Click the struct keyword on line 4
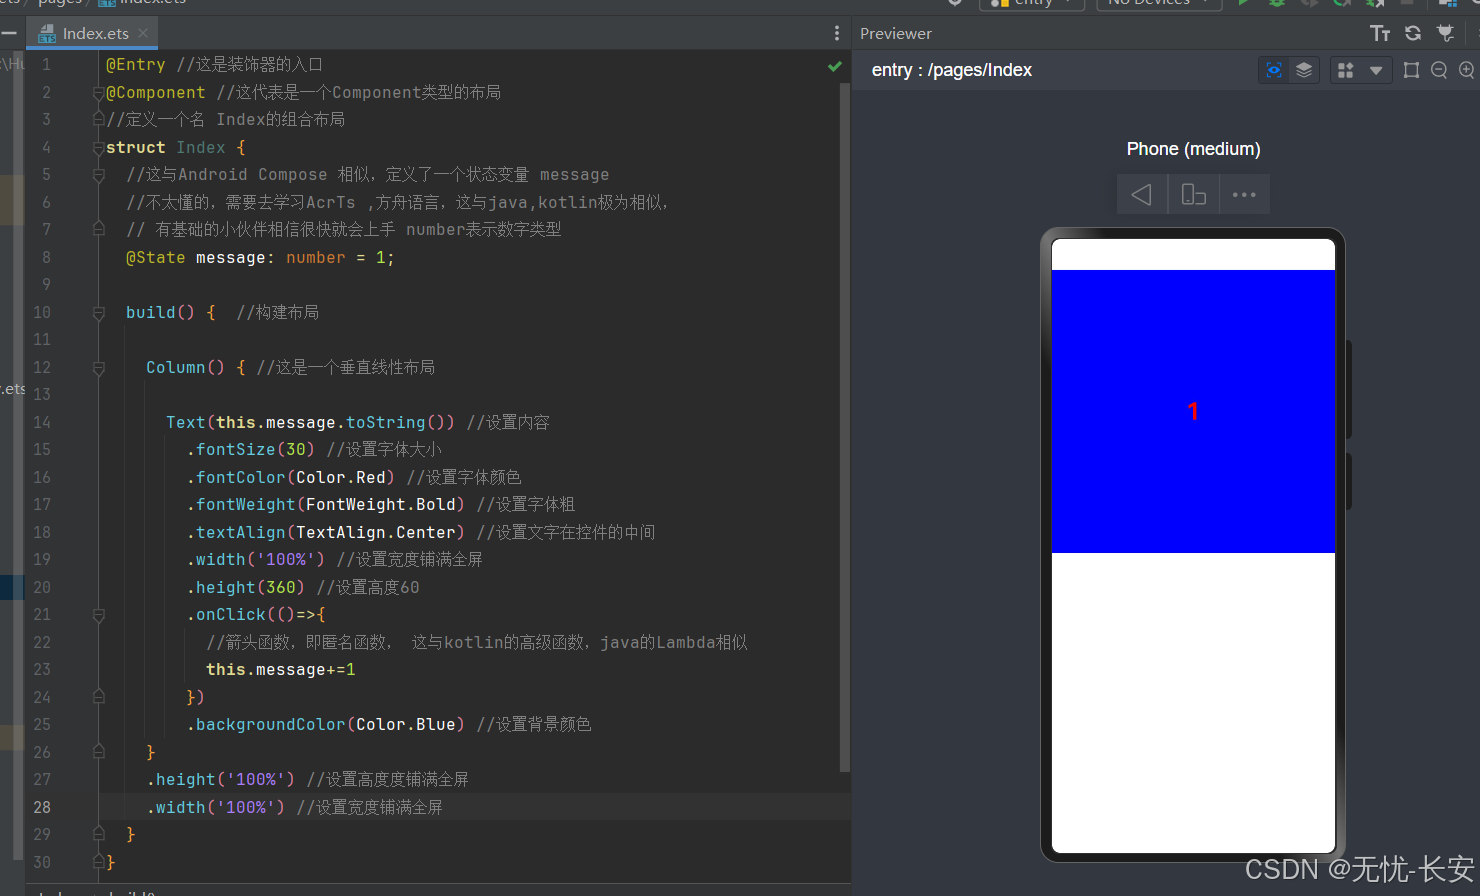This screenshot has width=1480, height=896. [x=136, y=147]
